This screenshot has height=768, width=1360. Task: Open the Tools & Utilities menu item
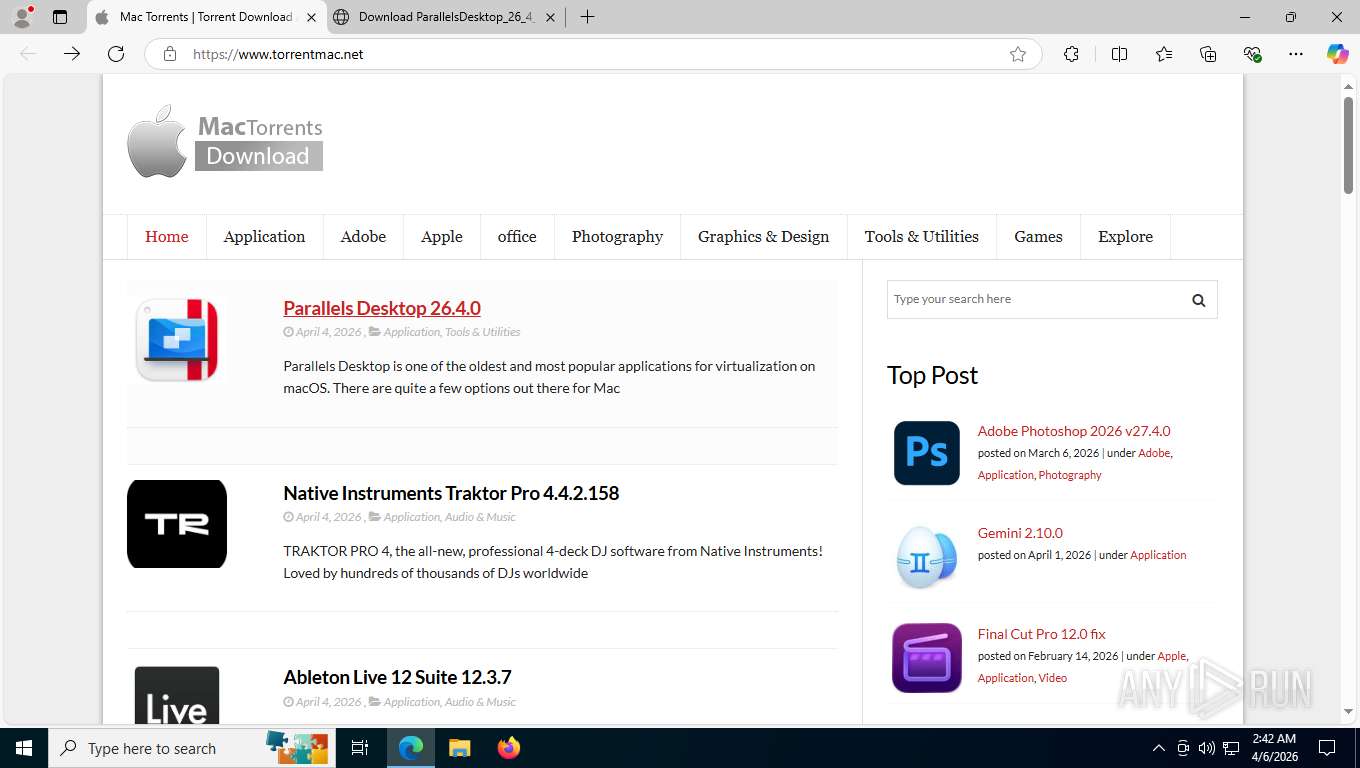pyautogui.click(x=921, y=237)
